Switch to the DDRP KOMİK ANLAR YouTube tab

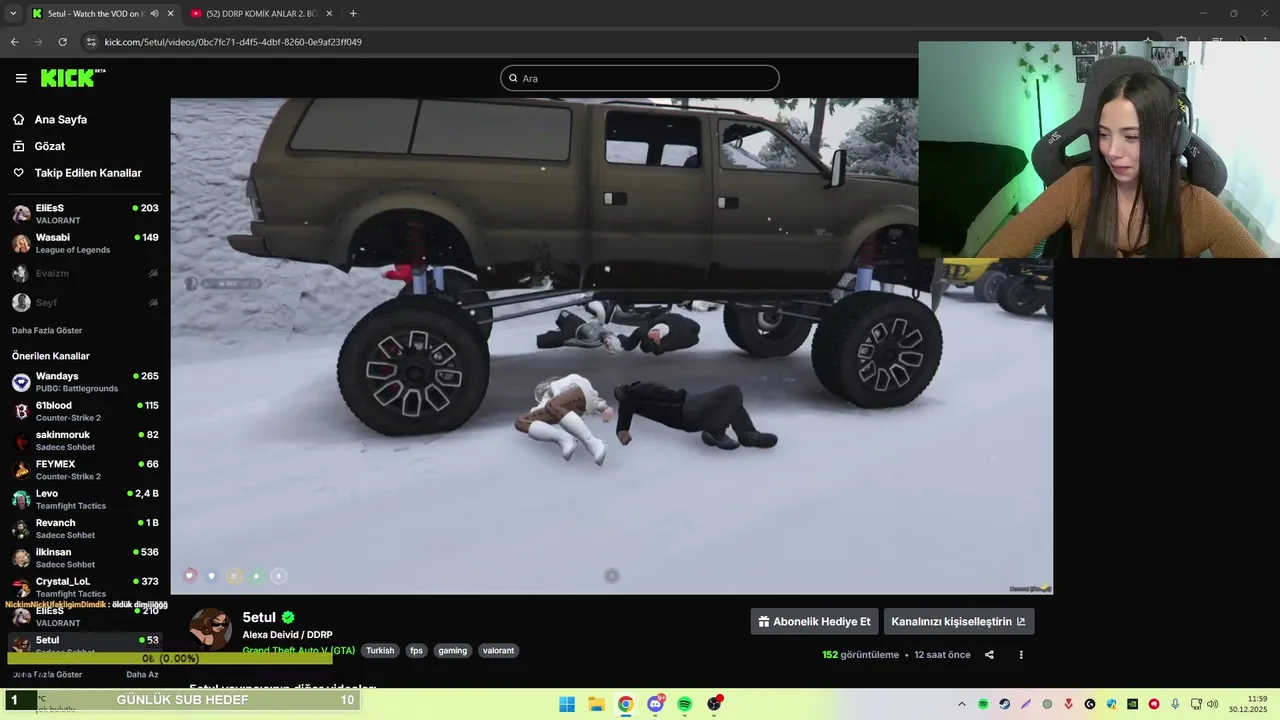262,13
